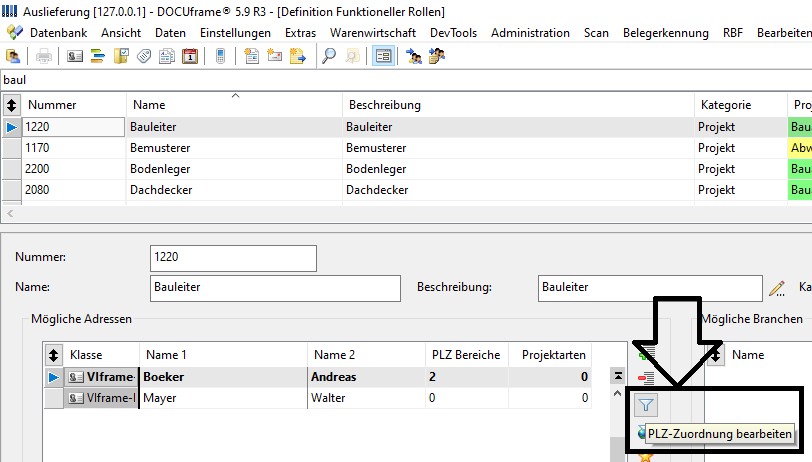Screen dimensions: 812x462
Task: Click the search field containing 'baul'
Action: click(406, 80)
